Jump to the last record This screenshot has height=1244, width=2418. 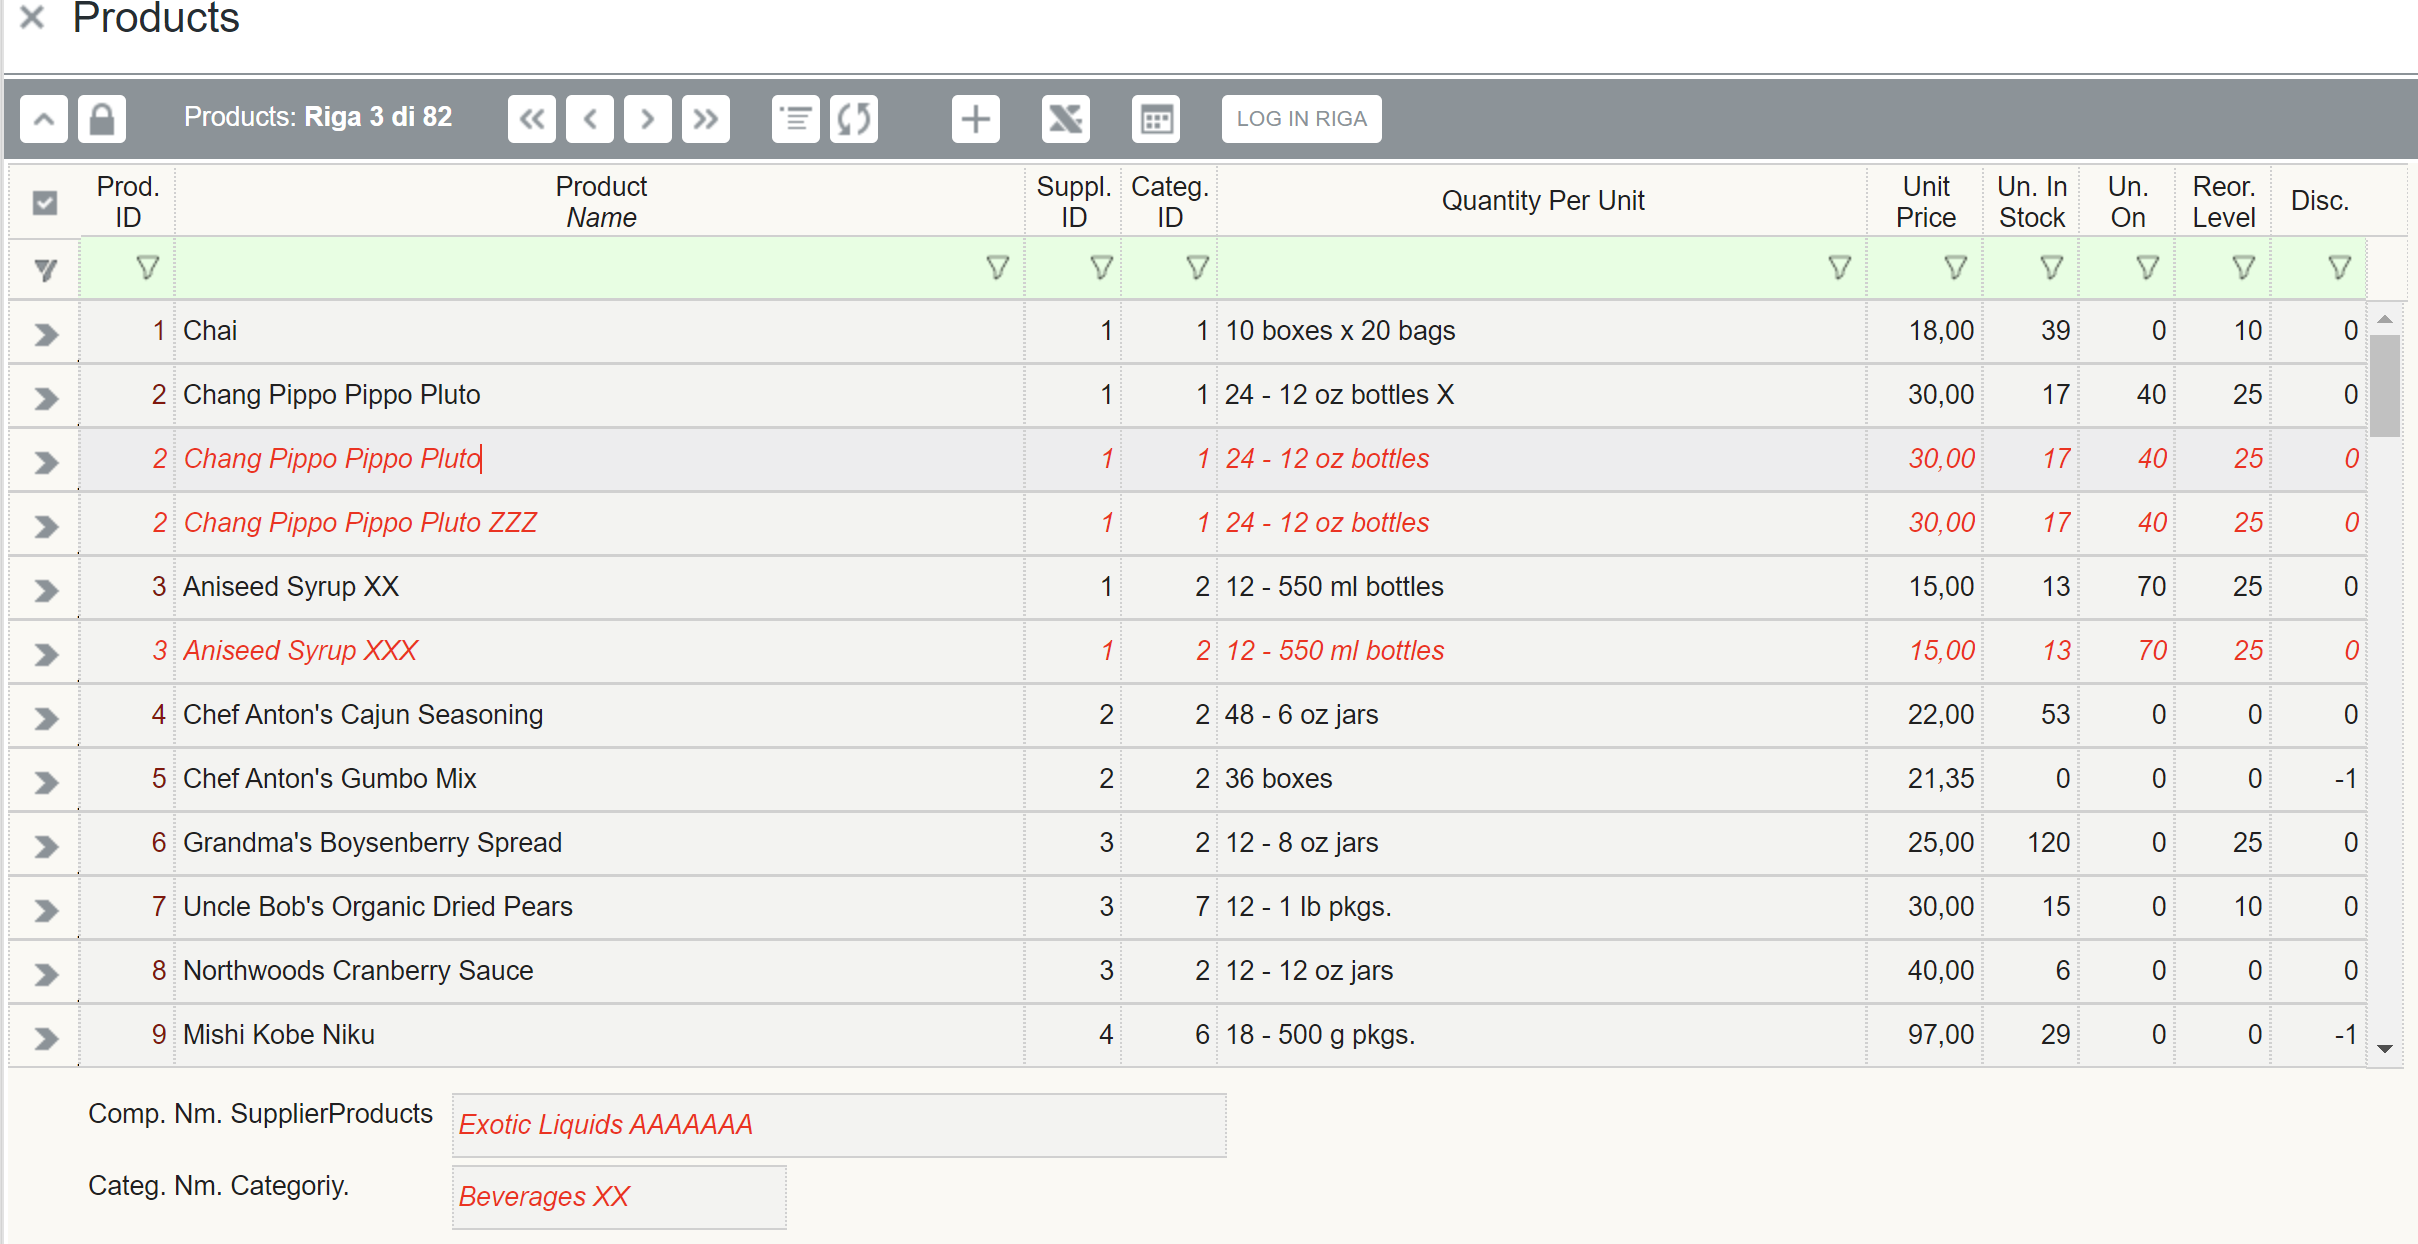[705, 119]
